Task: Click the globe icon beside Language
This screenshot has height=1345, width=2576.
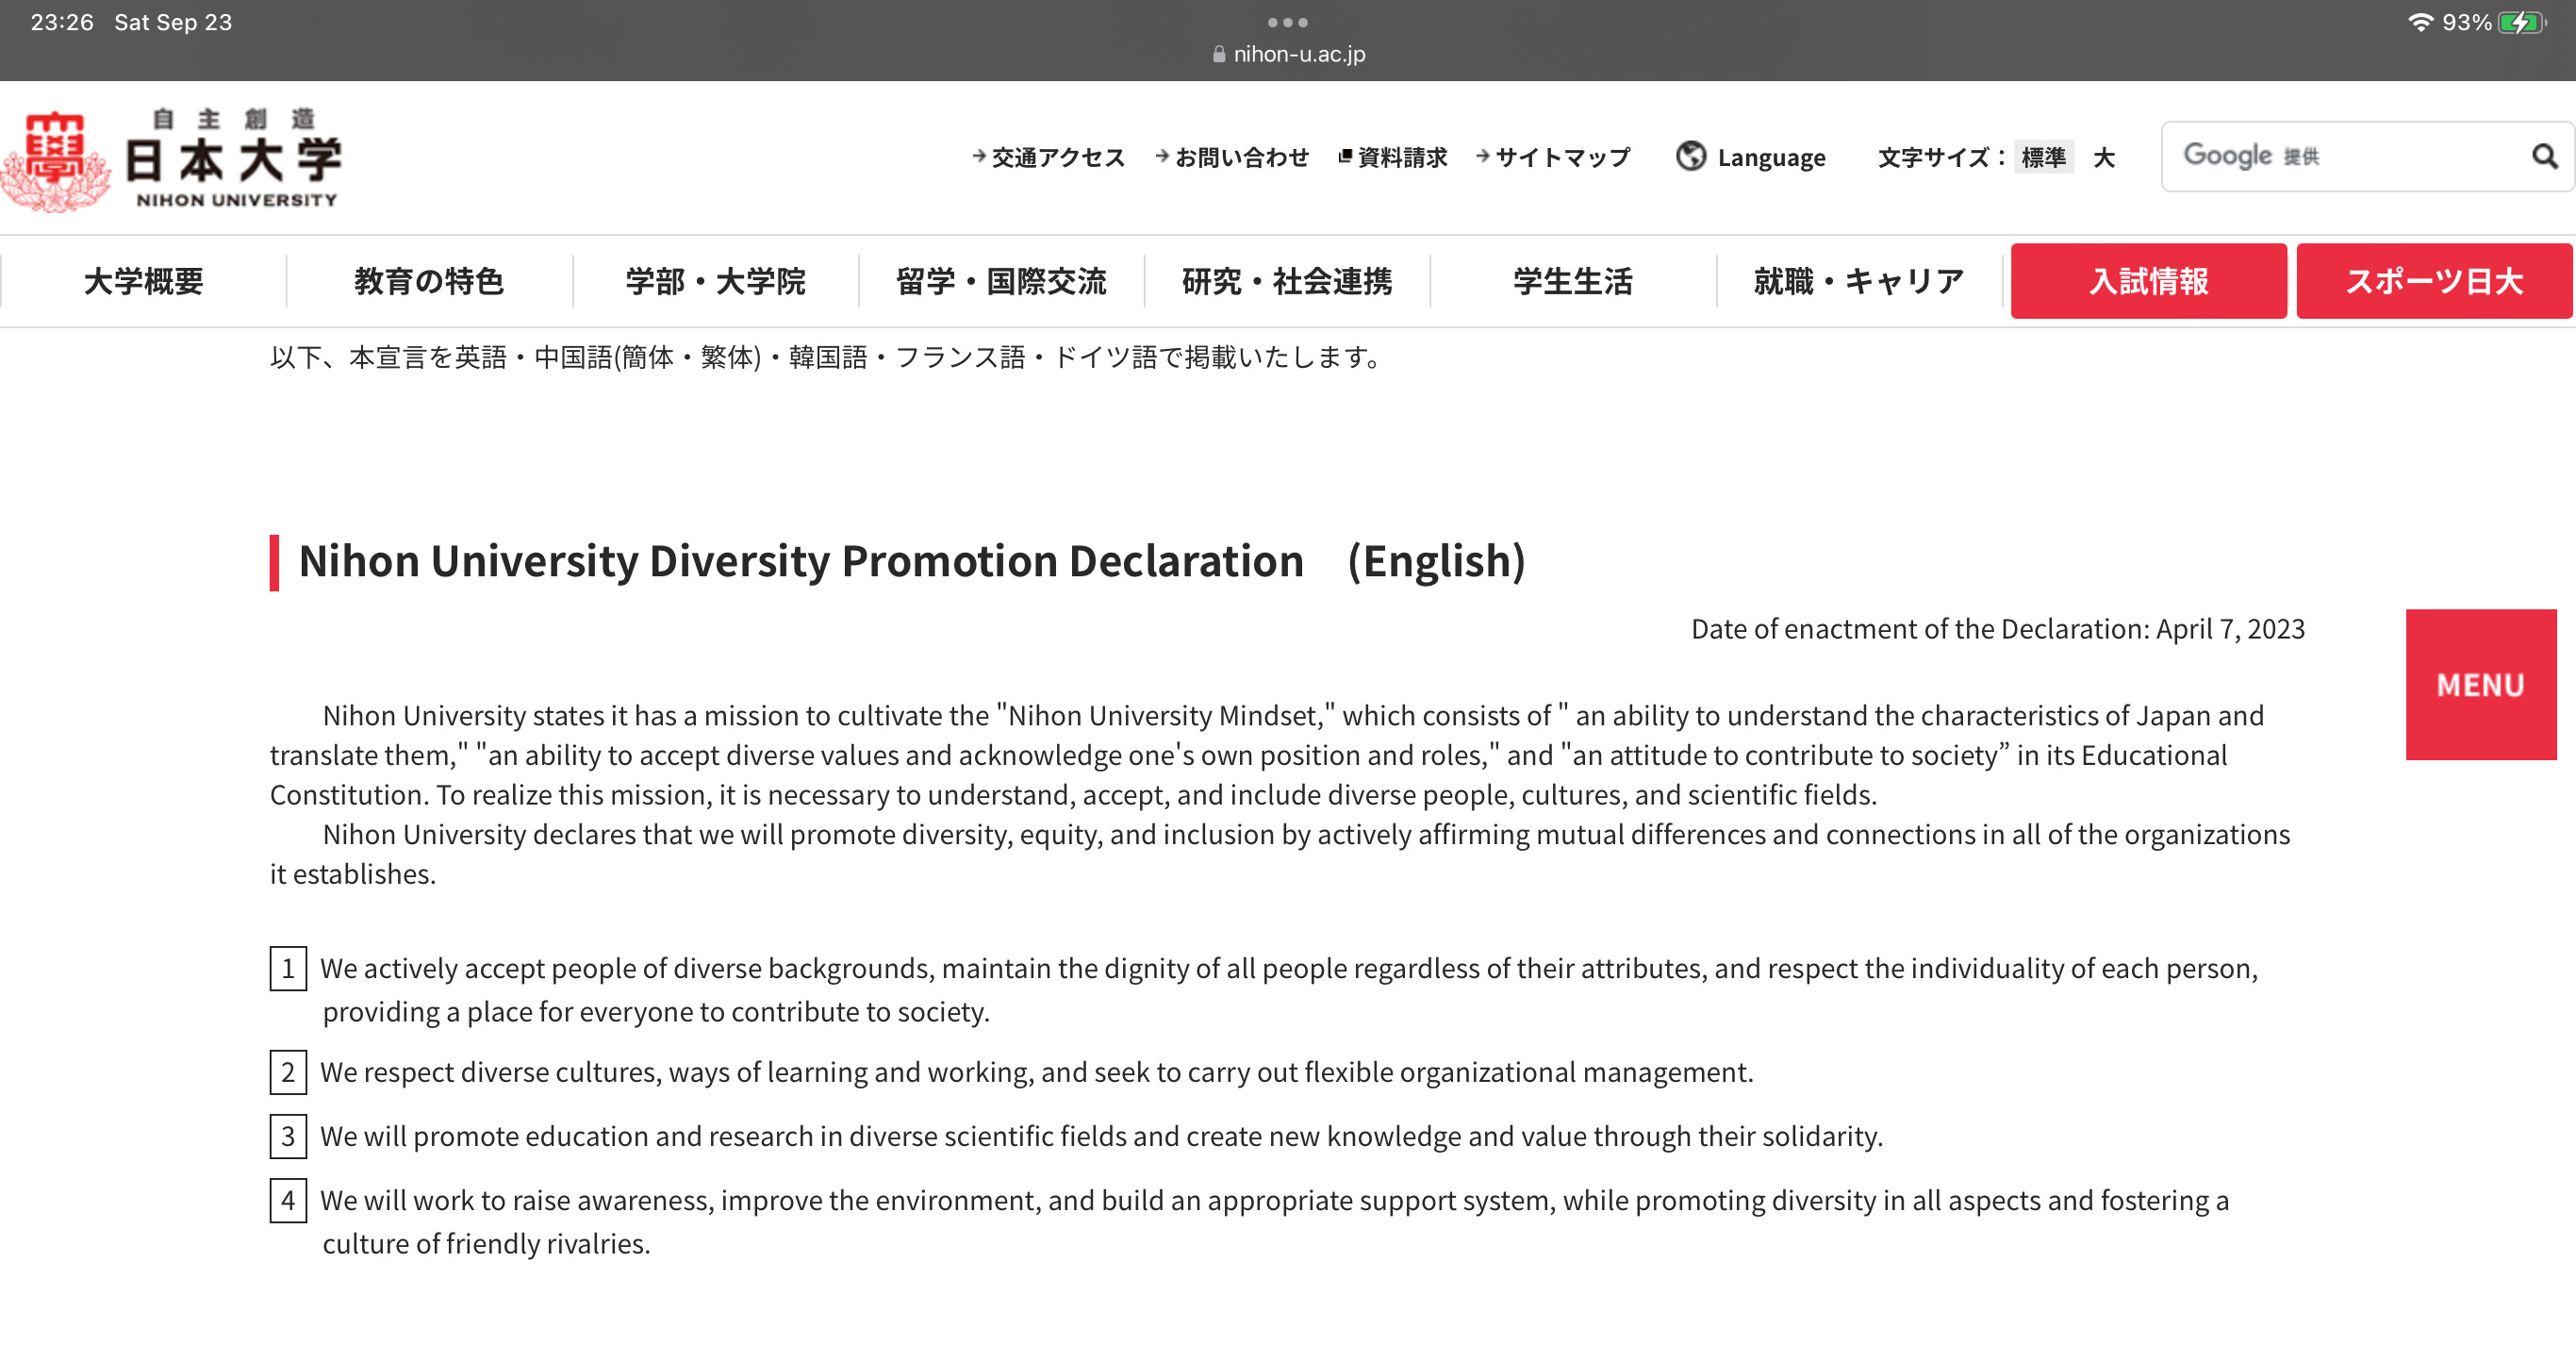Action: [x=1691, y=156]
